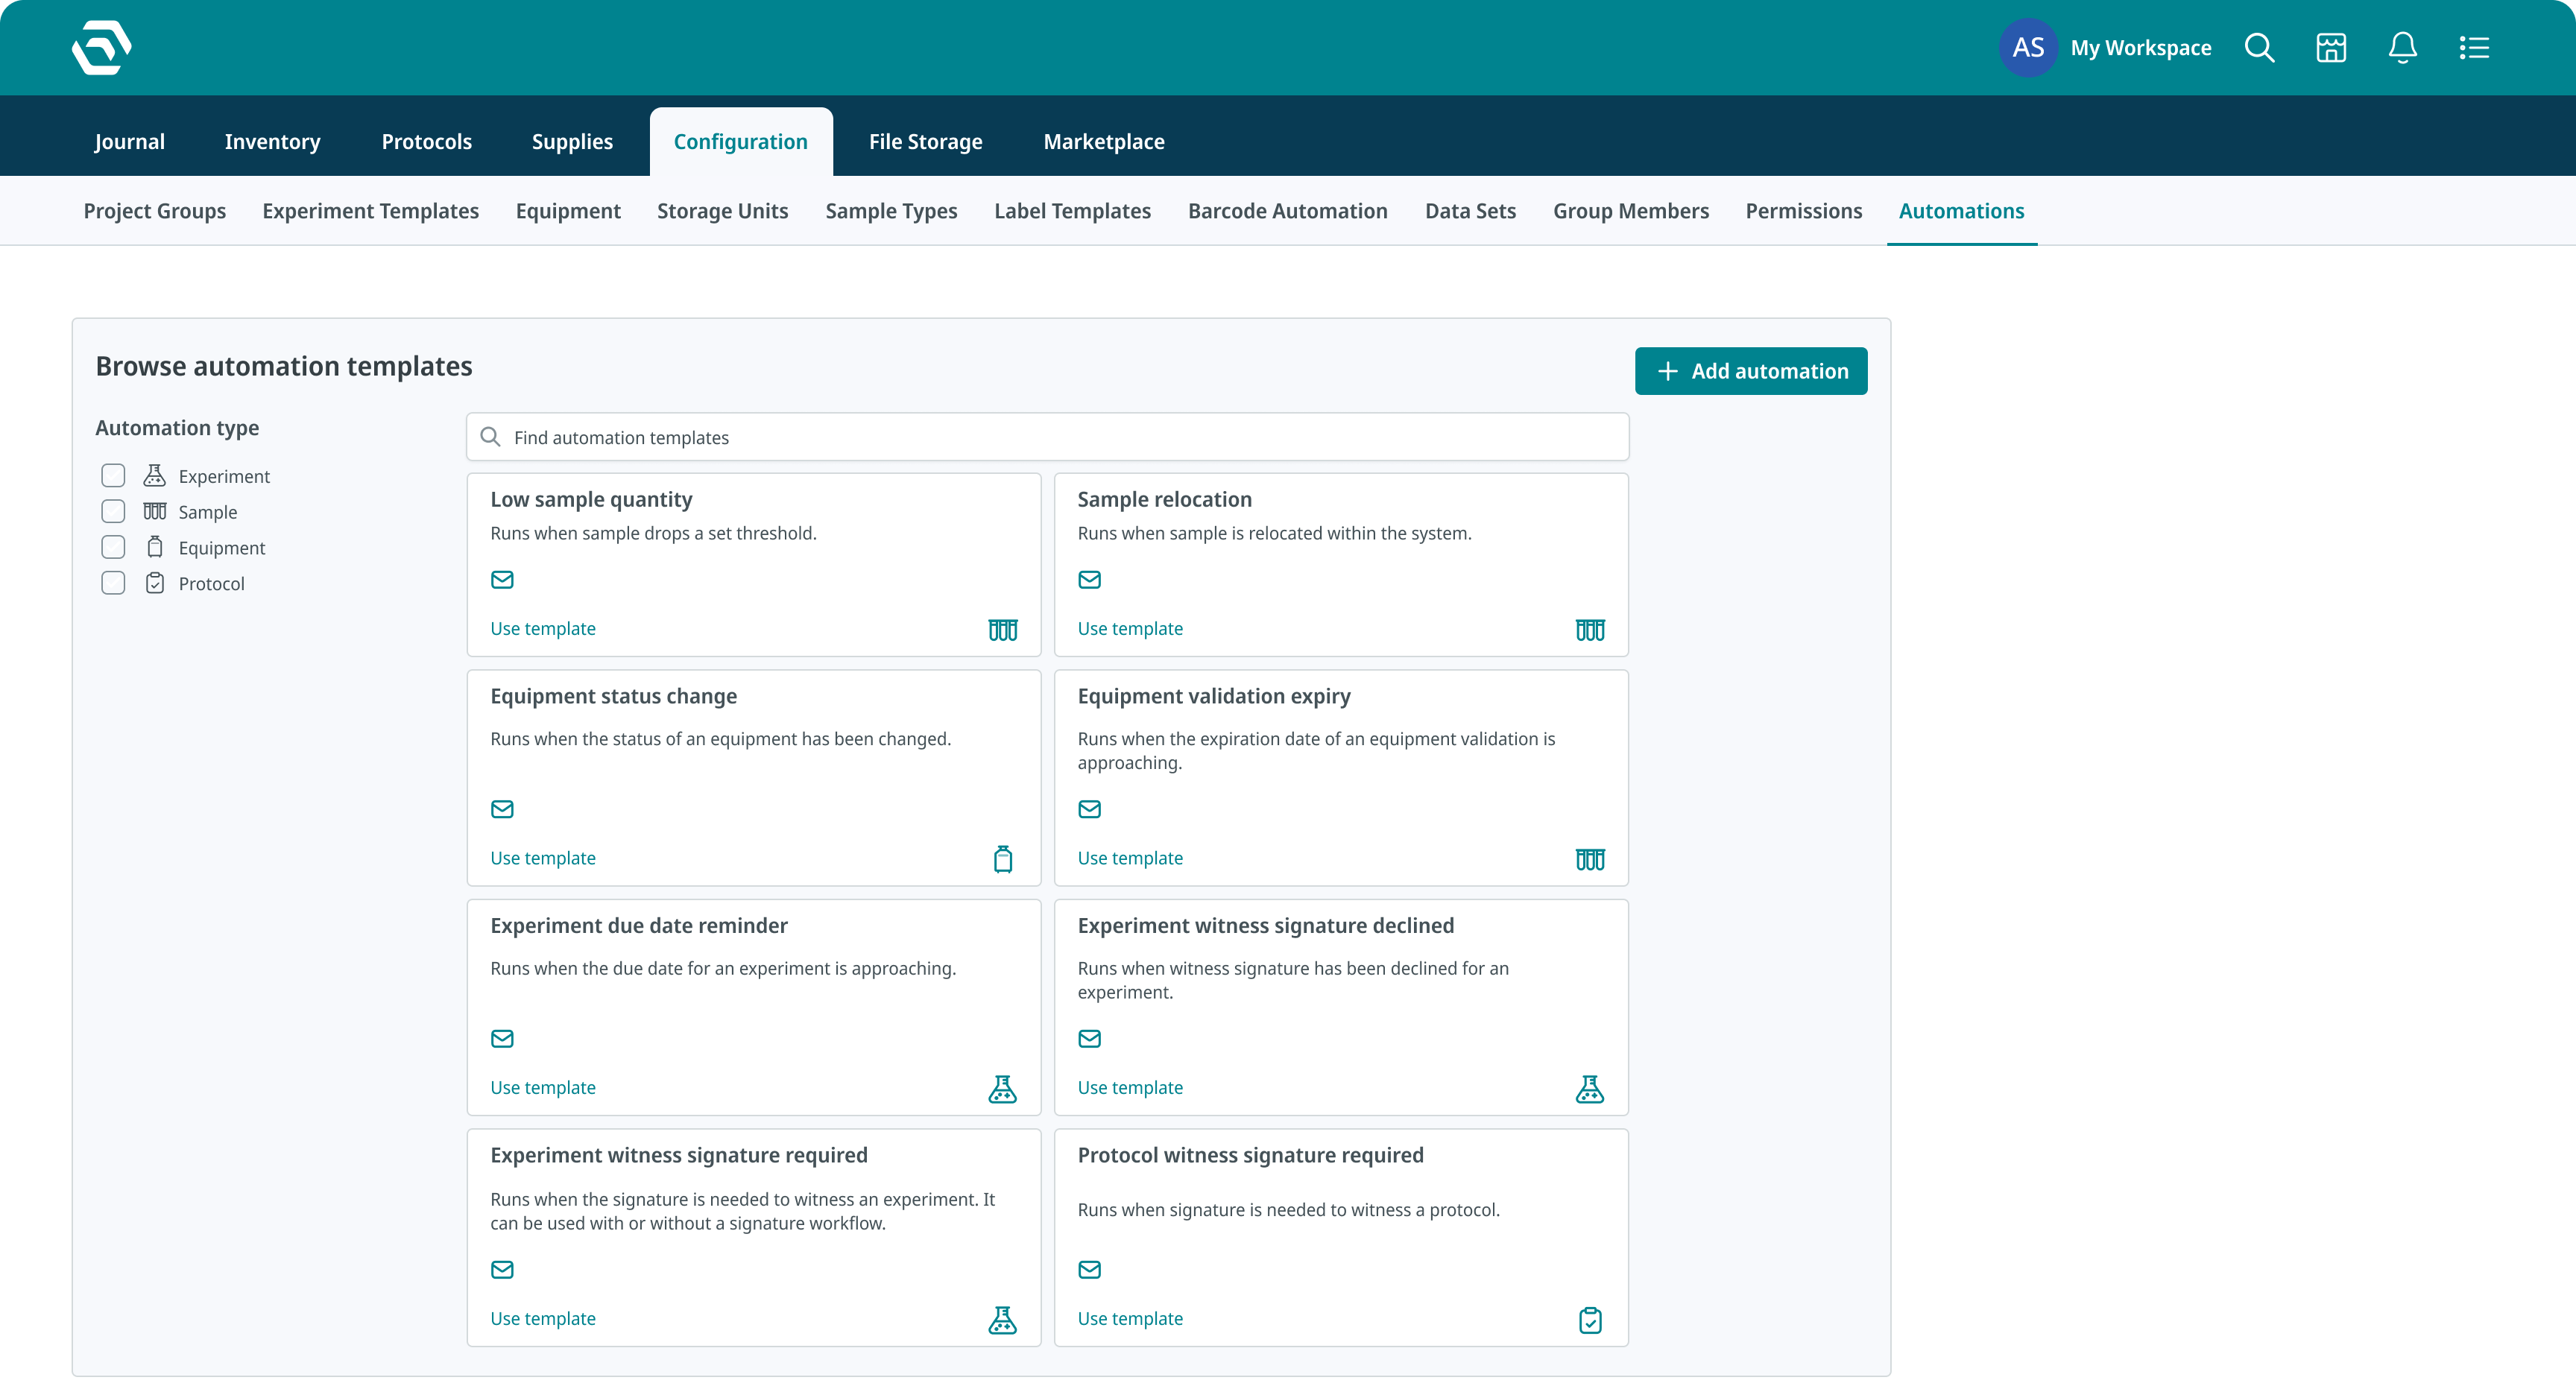Screen dimensions: 2576x1389
Task: Click email icon on Low sample quantity card
Action: click(x=502, y=580)
